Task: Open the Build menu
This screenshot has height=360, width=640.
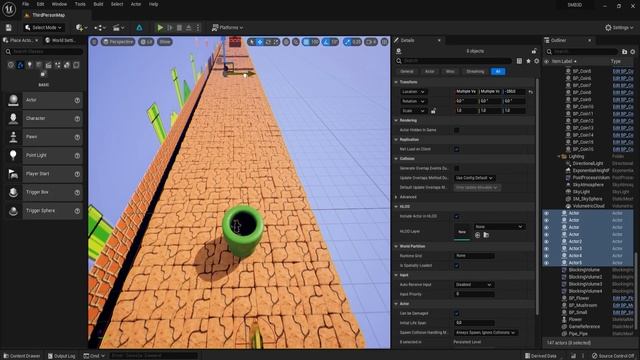Action: (98, 4)
